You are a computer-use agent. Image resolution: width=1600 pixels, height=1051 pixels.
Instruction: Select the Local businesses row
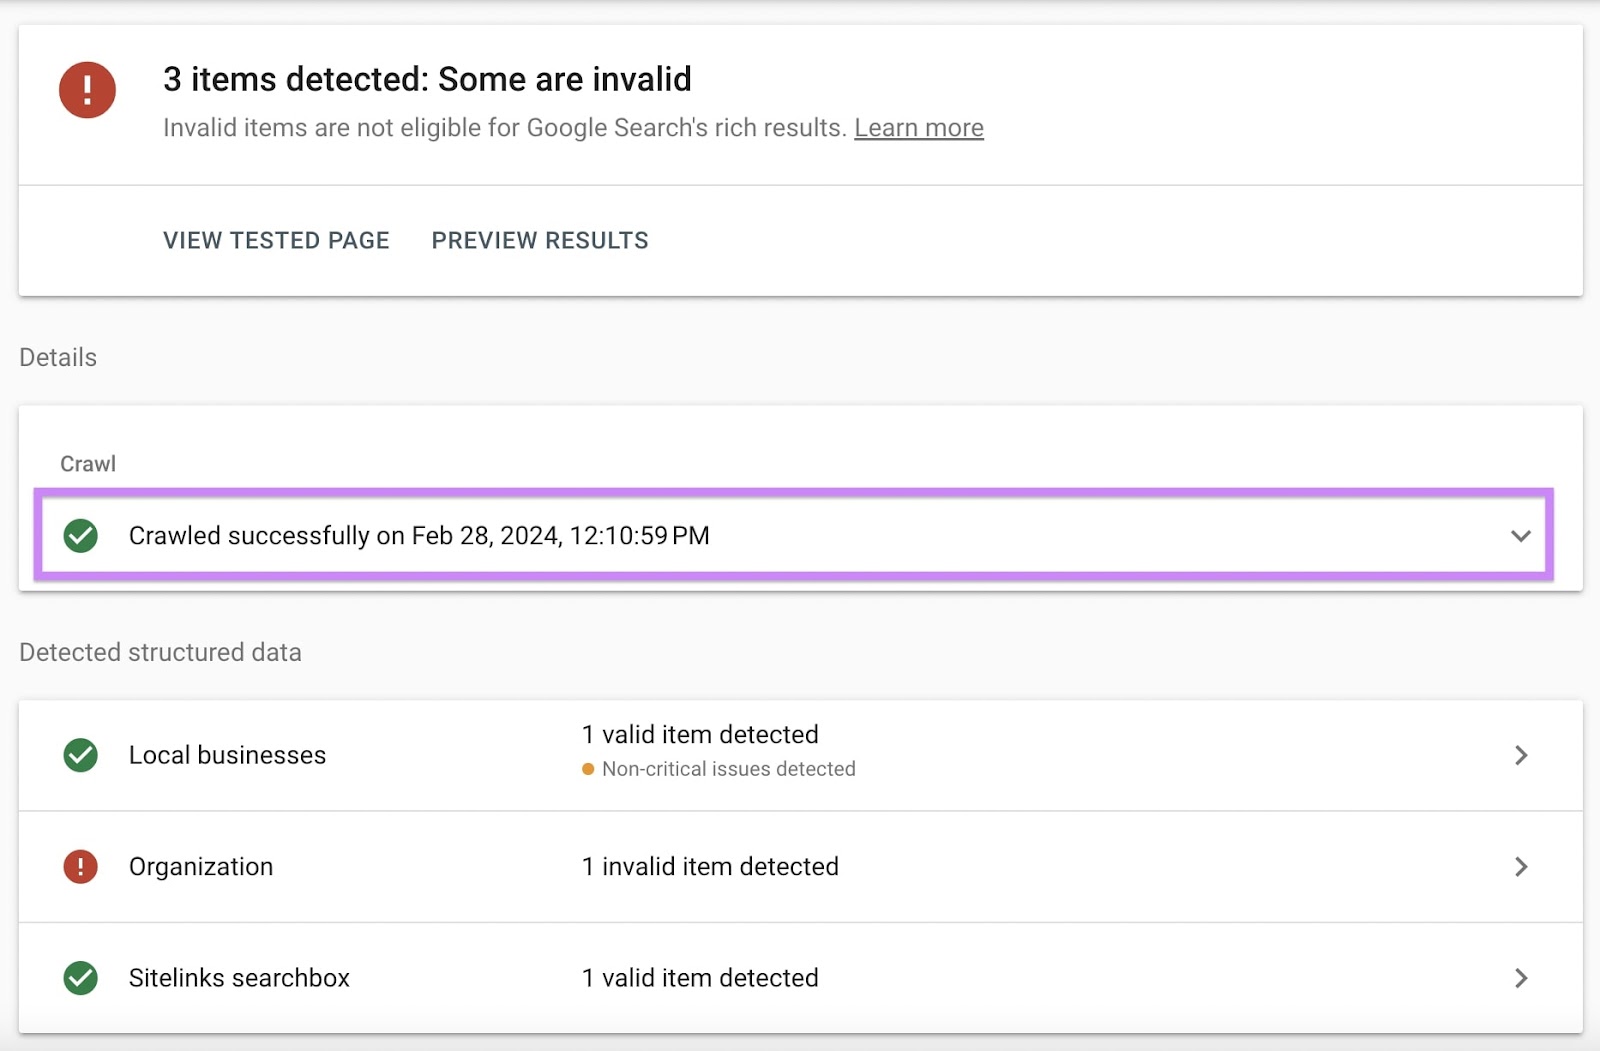click(227, 755)
